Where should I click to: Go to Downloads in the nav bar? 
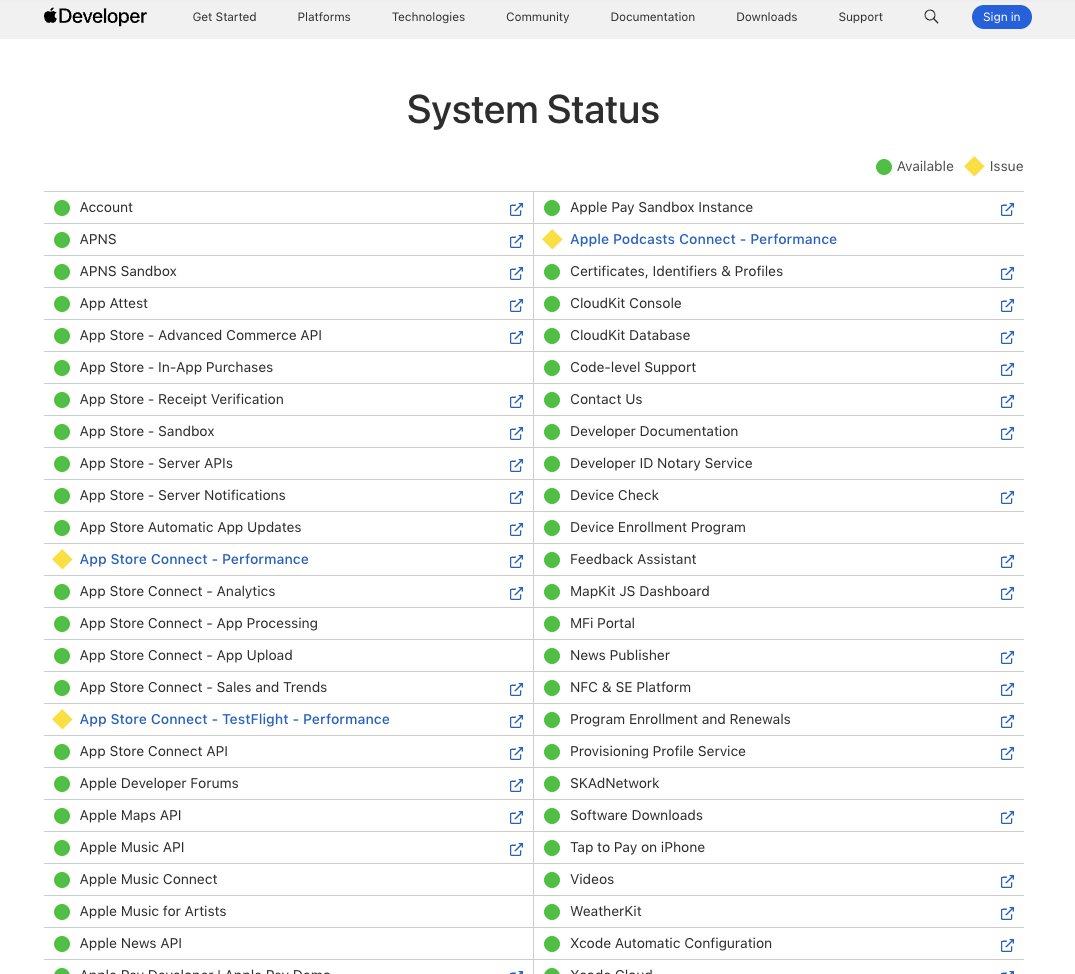[766, 16]
